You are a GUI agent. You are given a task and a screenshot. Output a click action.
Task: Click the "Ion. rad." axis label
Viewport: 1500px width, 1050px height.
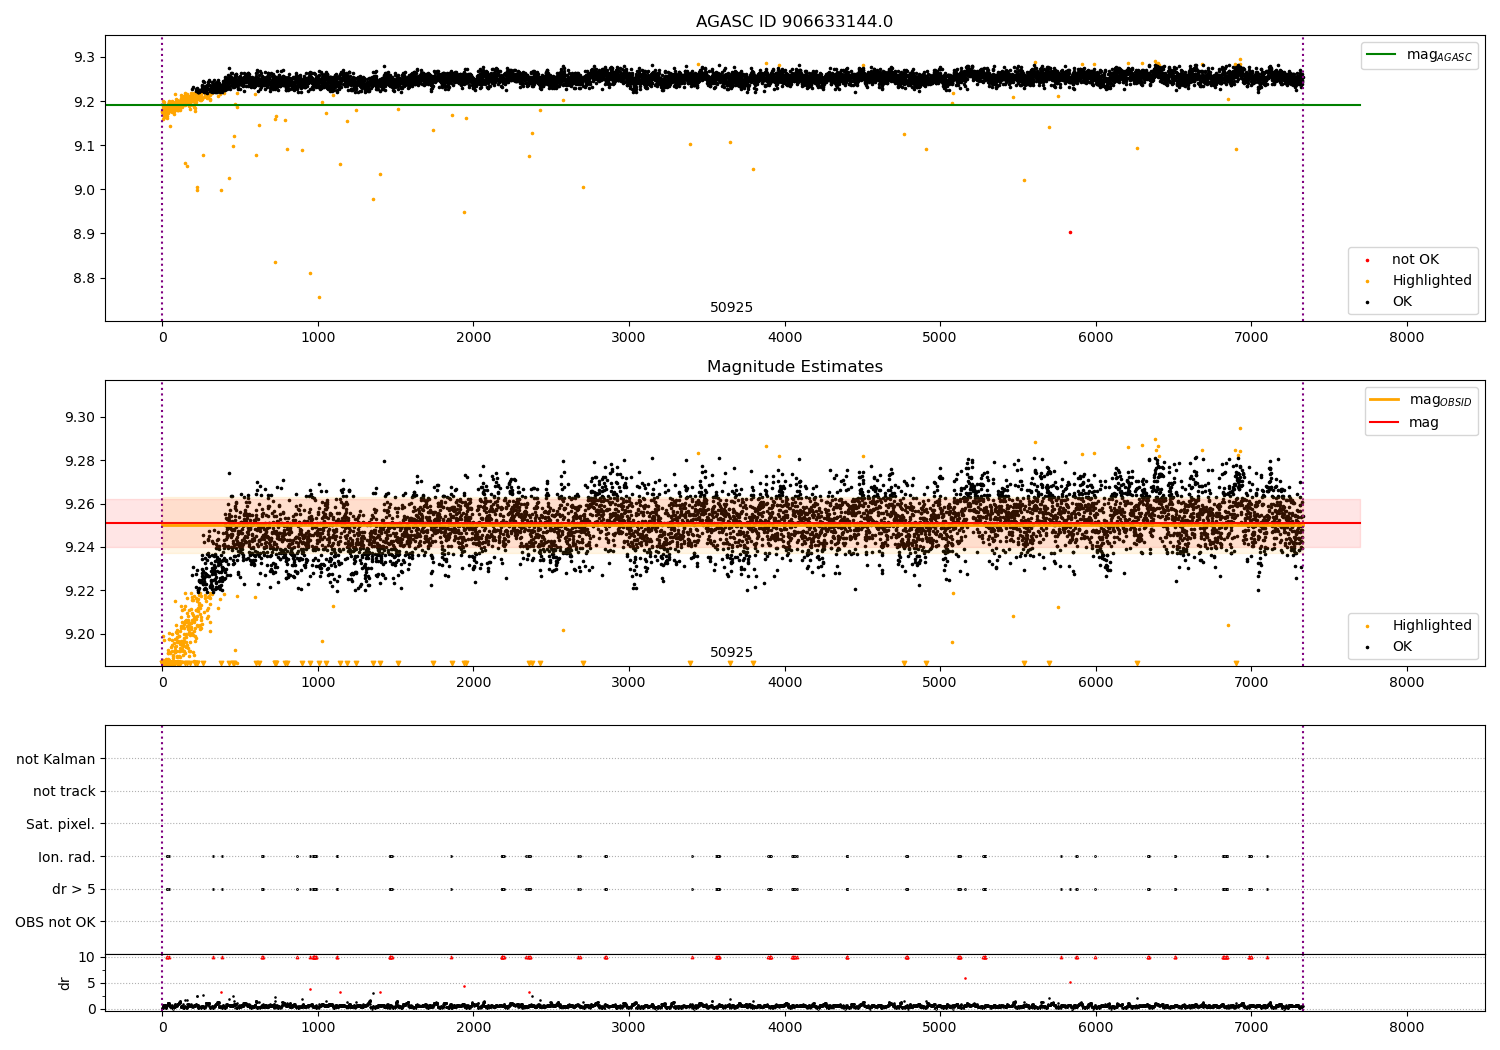pyautogui.click(x=67, y=857)
